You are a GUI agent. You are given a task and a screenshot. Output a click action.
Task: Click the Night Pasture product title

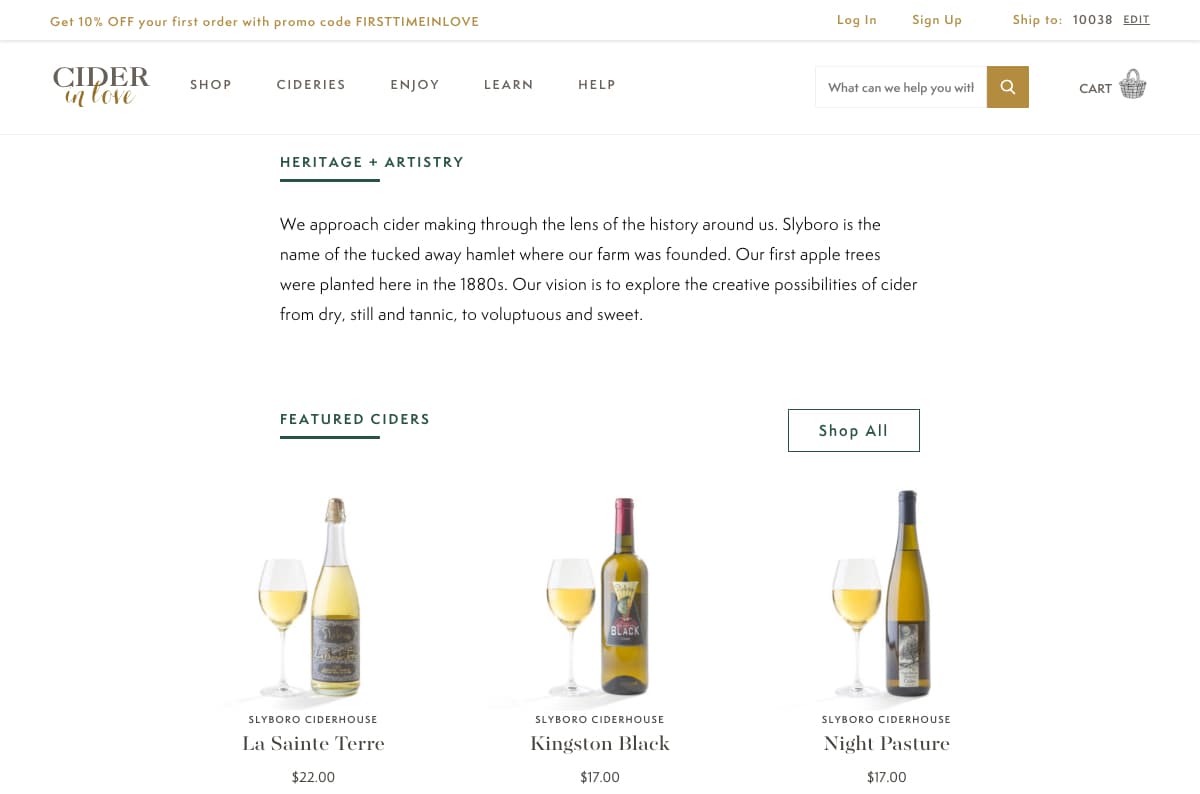(886, 743)
